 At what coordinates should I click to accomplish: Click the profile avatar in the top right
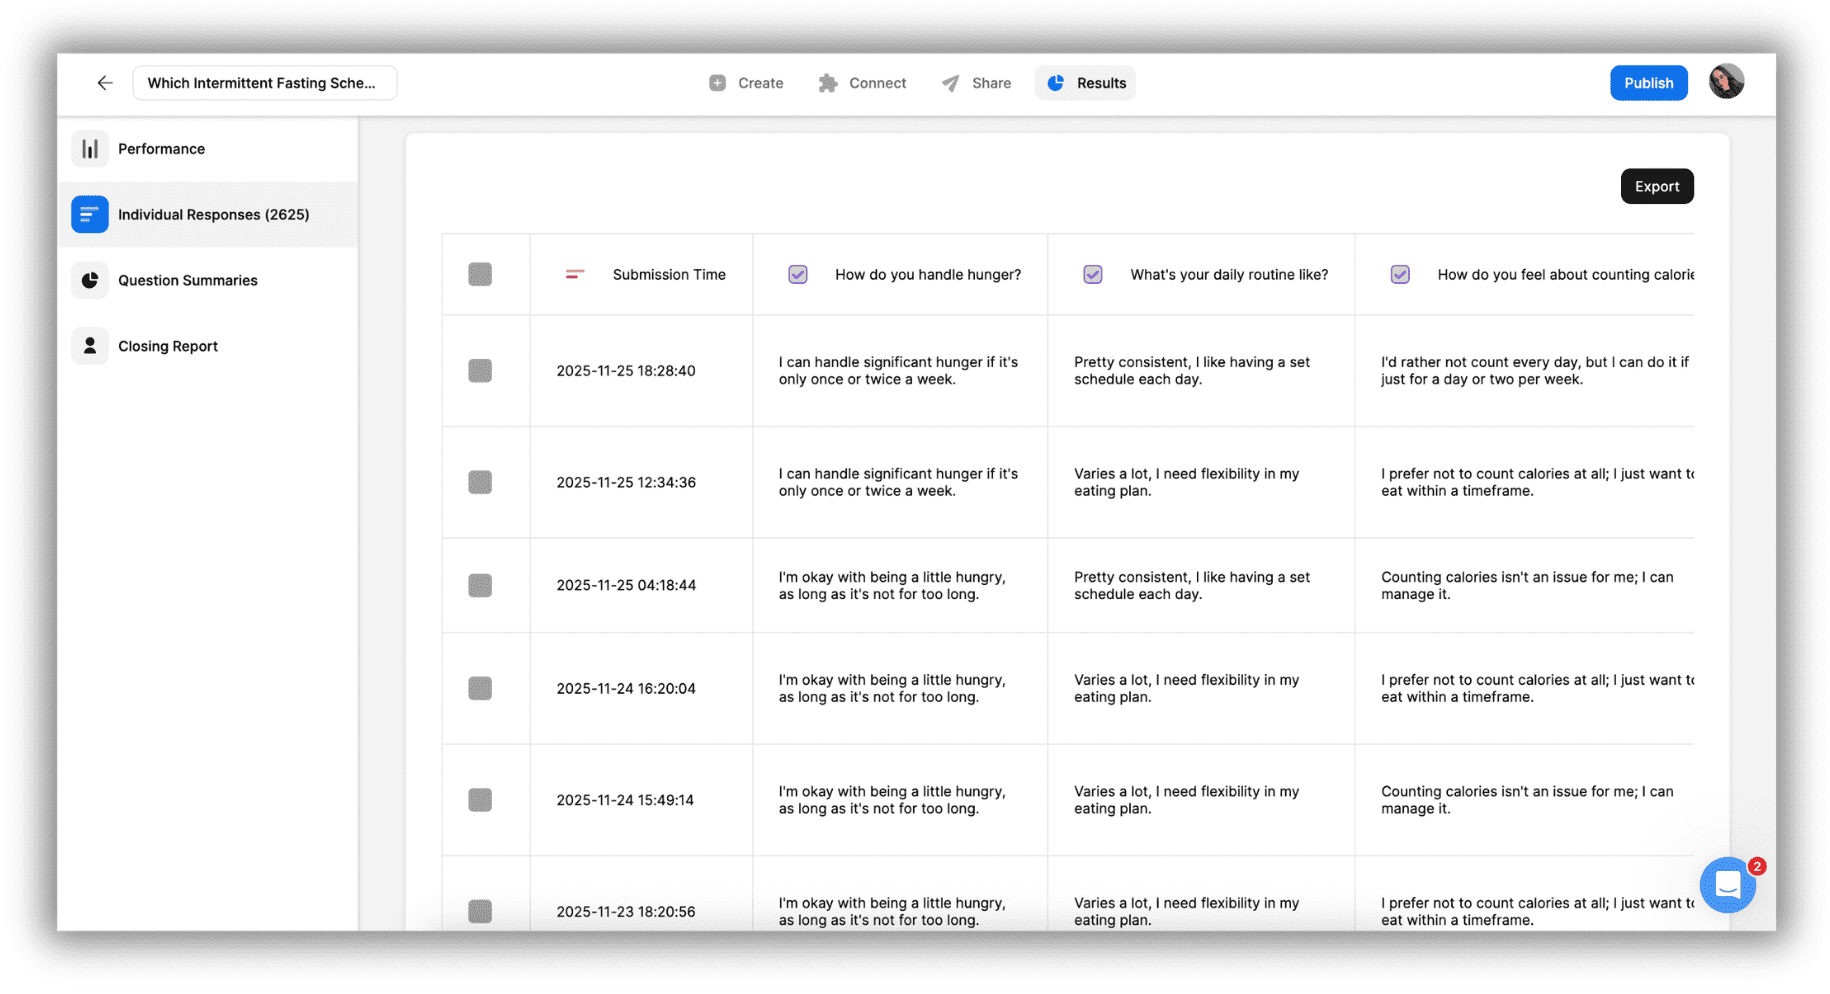1726,81
